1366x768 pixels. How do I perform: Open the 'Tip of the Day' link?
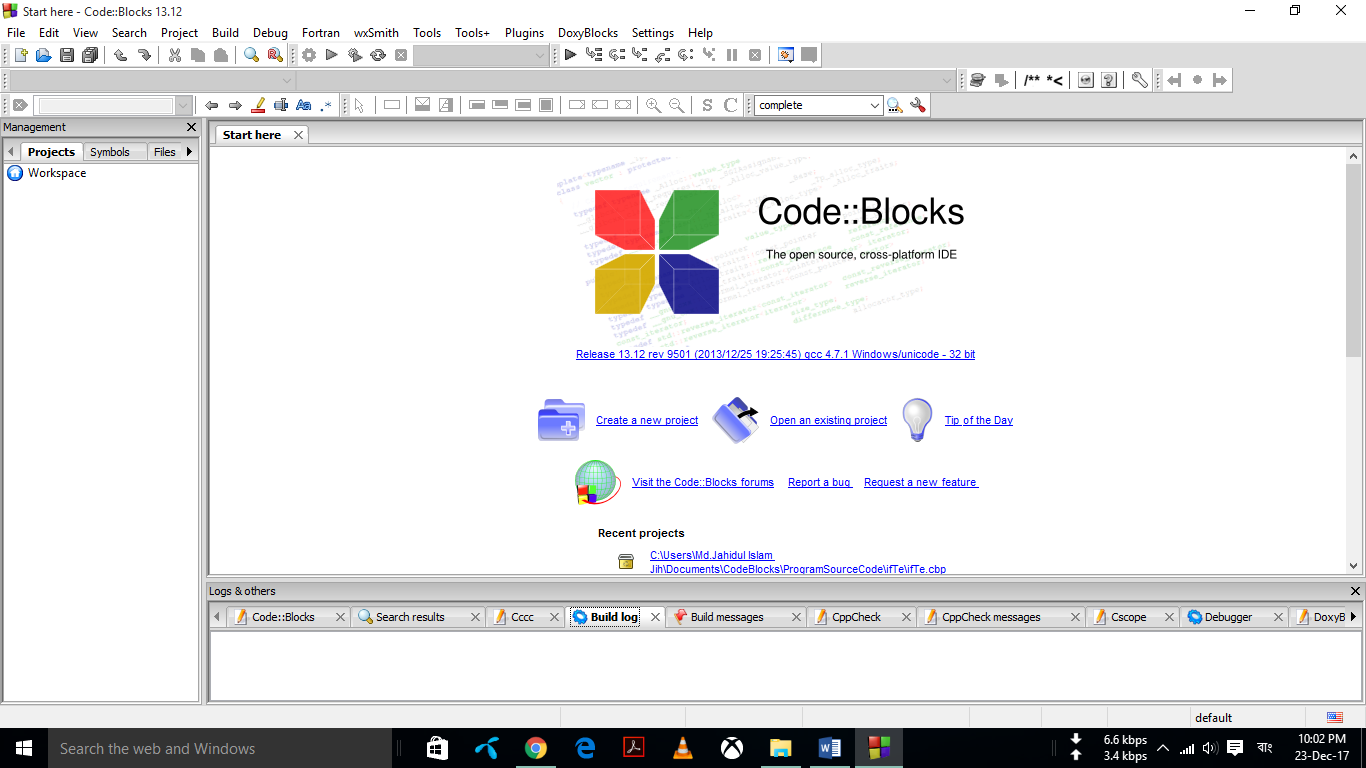tap(979, 421)
